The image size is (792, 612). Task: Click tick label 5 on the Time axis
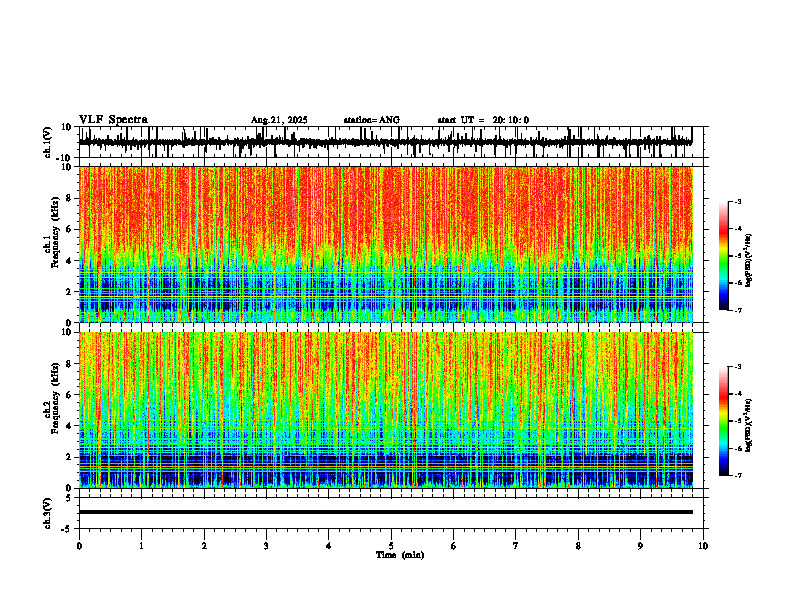pyautogui.click(x=391, y=546)
